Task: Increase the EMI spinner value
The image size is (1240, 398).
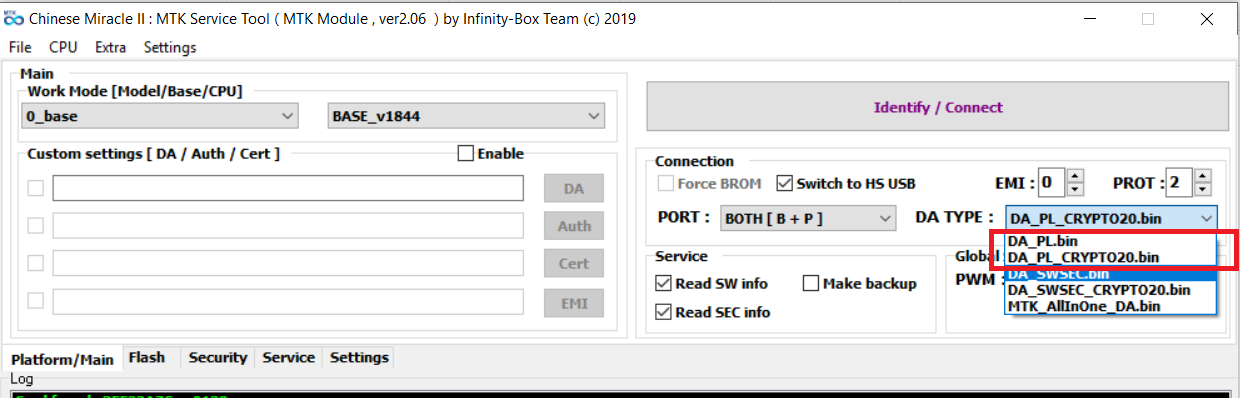Action: point(1075,176)
